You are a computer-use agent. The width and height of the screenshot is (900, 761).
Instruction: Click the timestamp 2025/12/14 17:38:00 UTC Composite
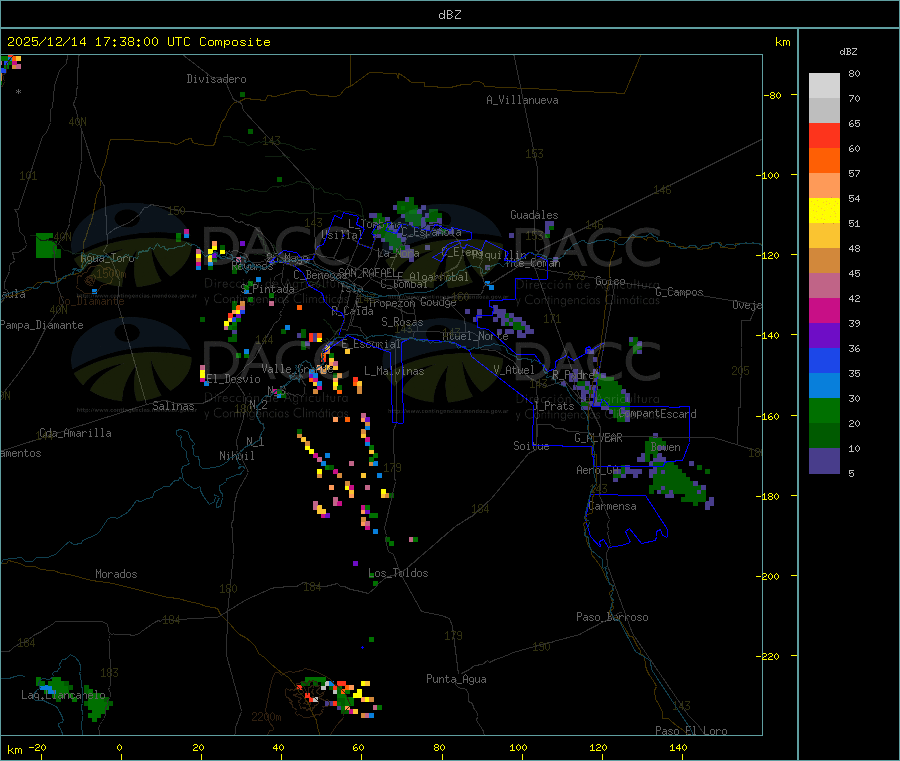138,42
